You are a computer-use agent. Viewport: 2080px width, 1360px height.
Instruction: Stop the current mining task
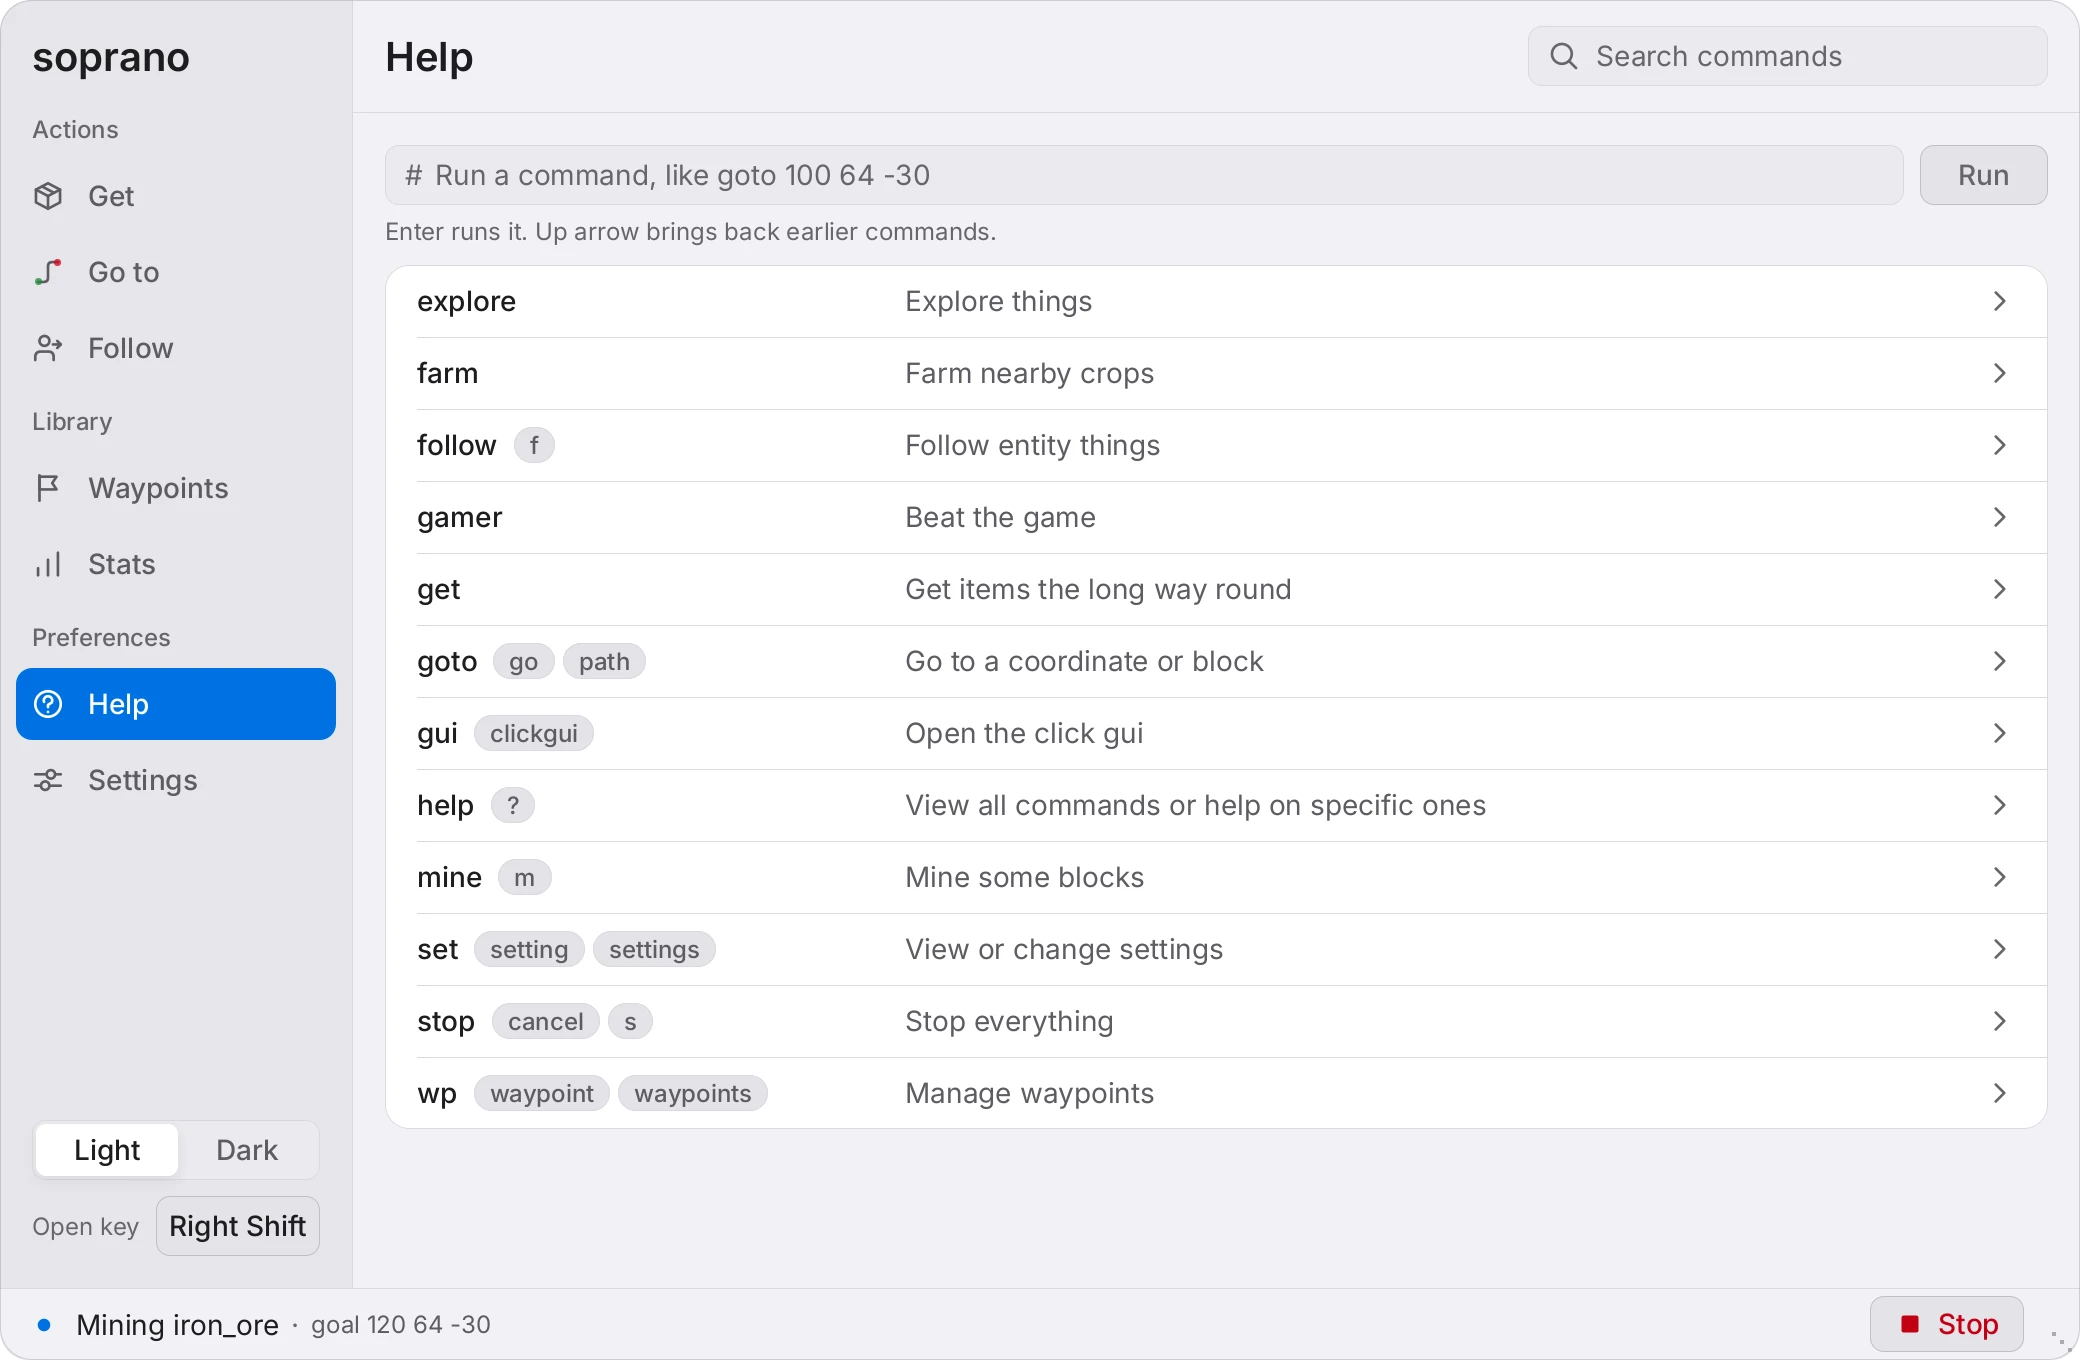click(1947, 1324)
